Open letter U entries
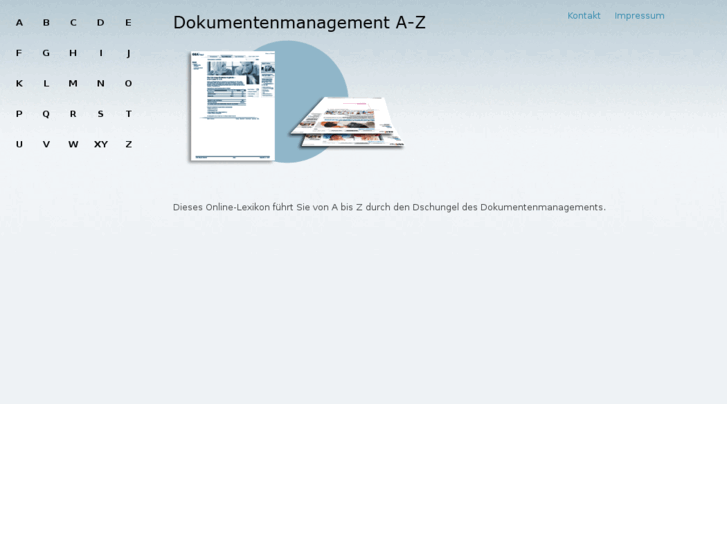Viewport: 727px width, 545px height. tap(19, 145)
